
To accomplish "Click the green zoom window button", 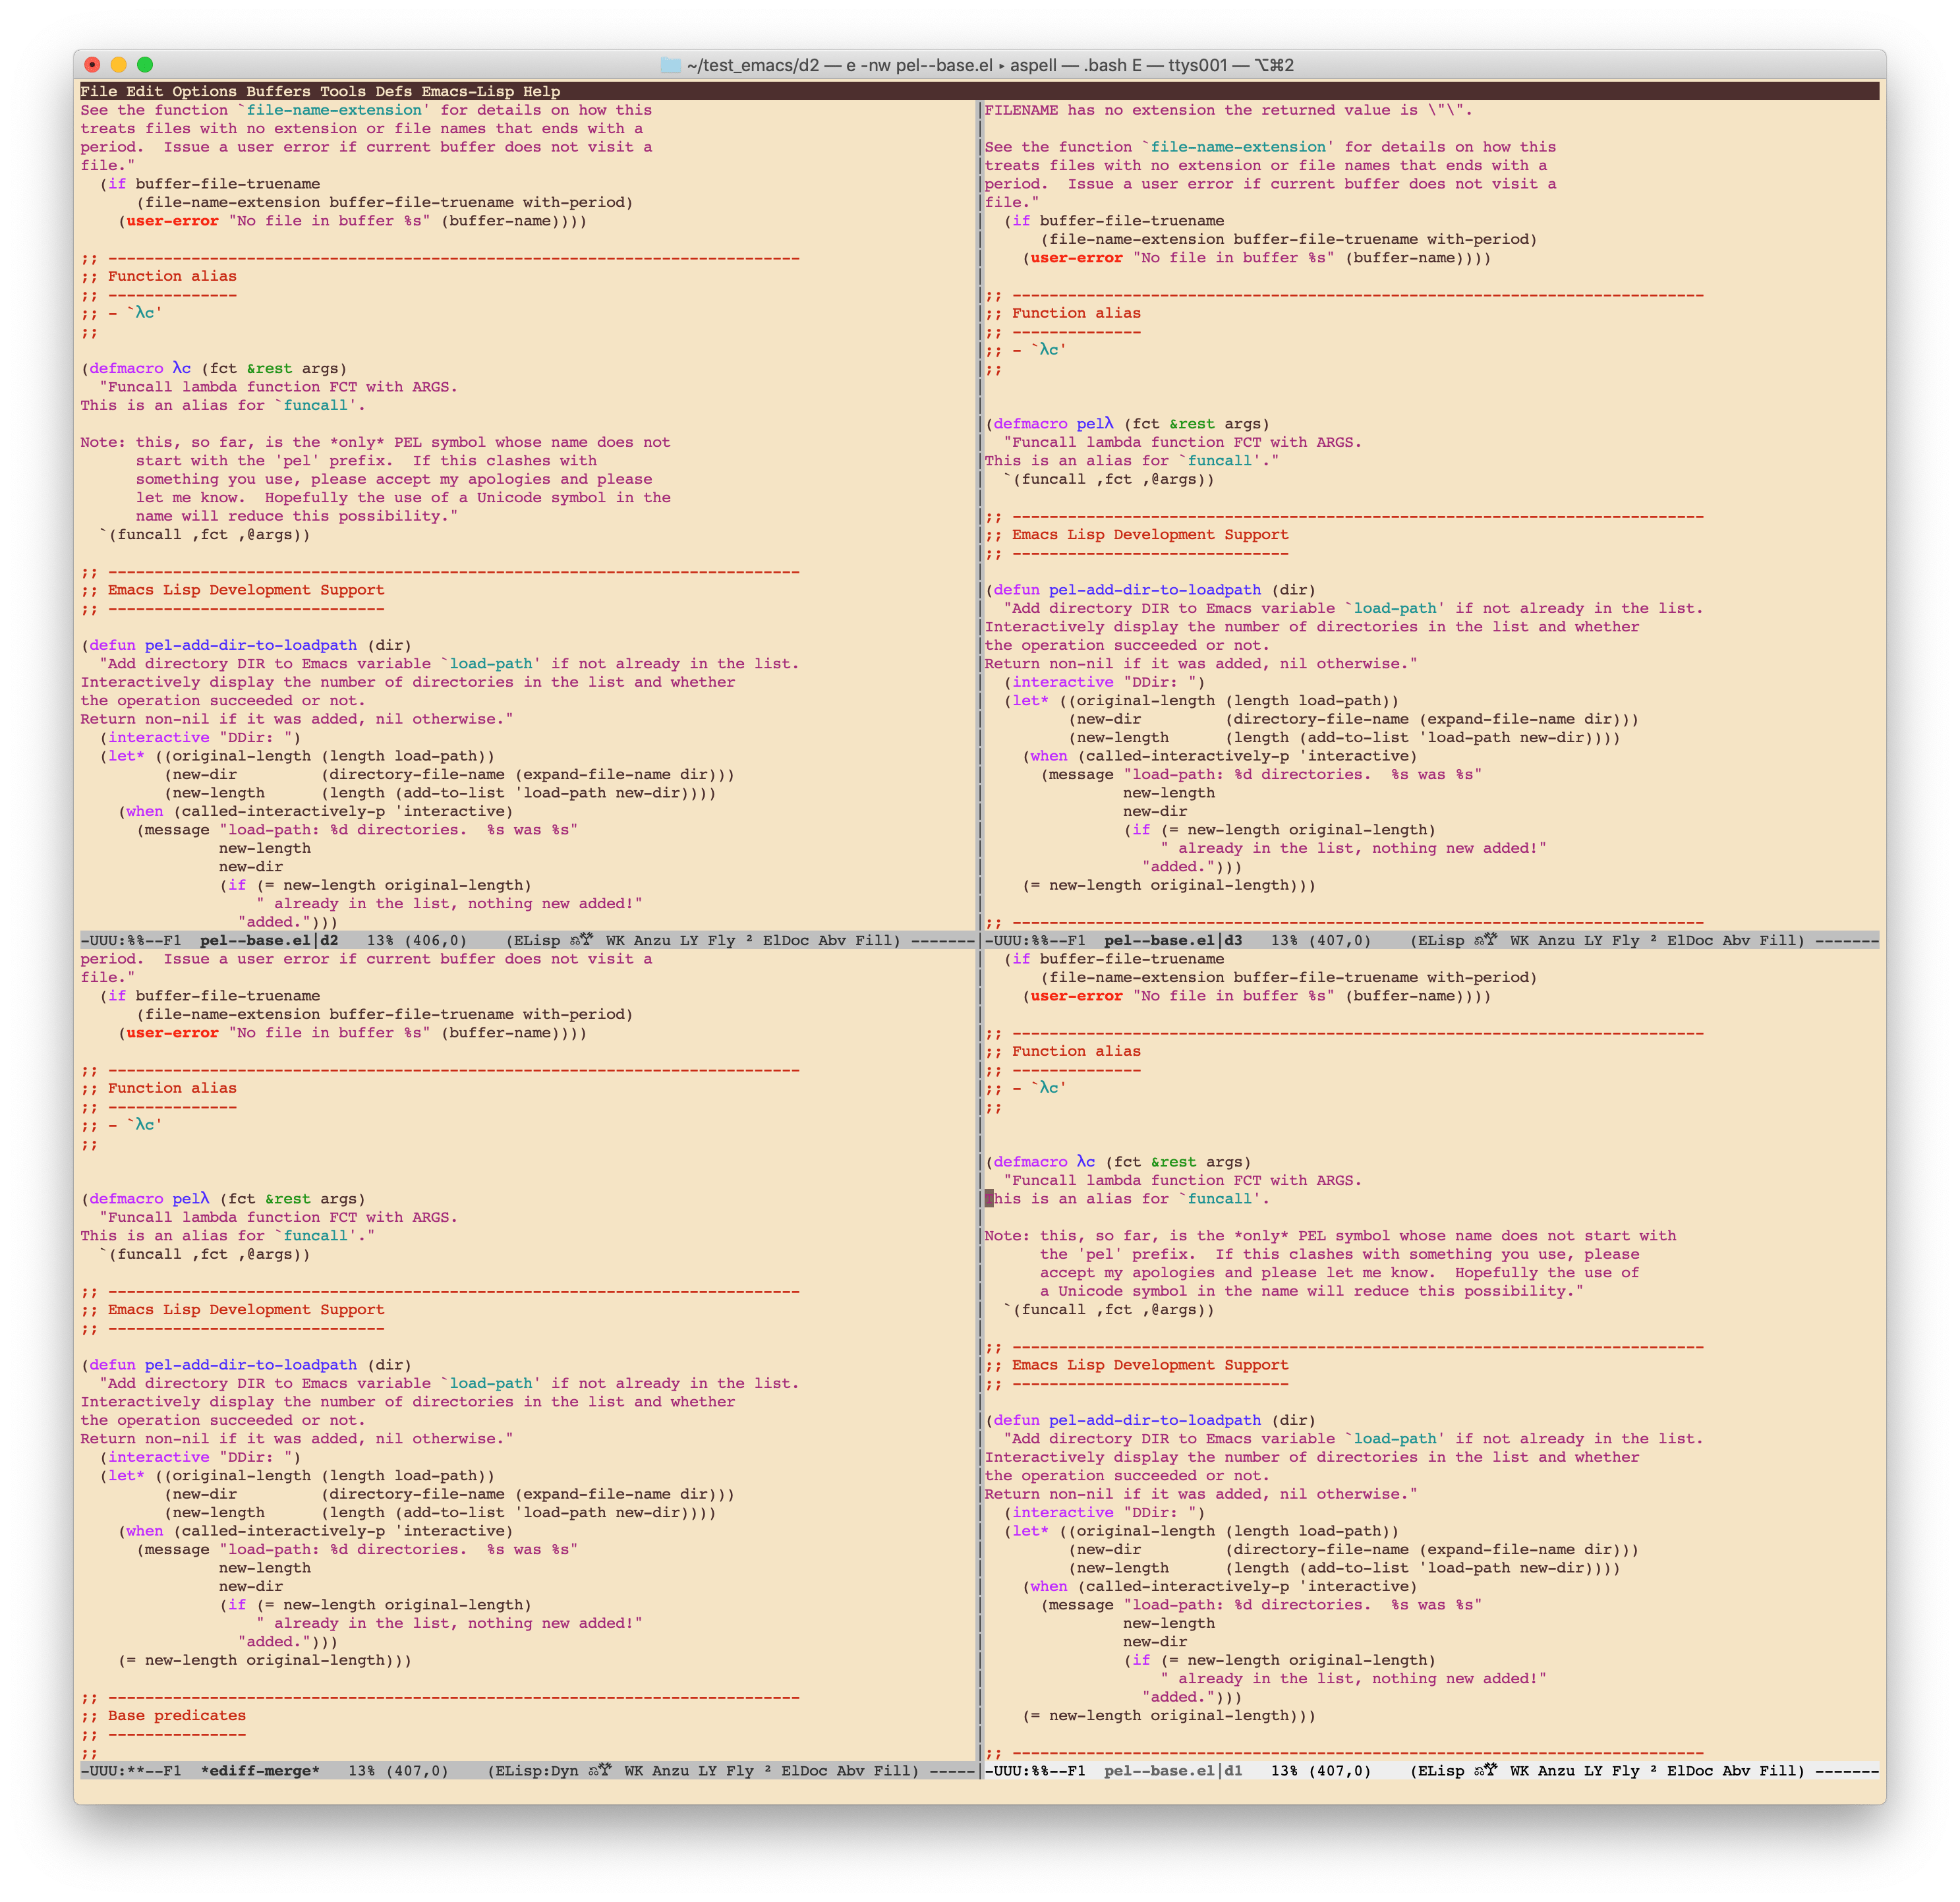I will click(145, 65).
